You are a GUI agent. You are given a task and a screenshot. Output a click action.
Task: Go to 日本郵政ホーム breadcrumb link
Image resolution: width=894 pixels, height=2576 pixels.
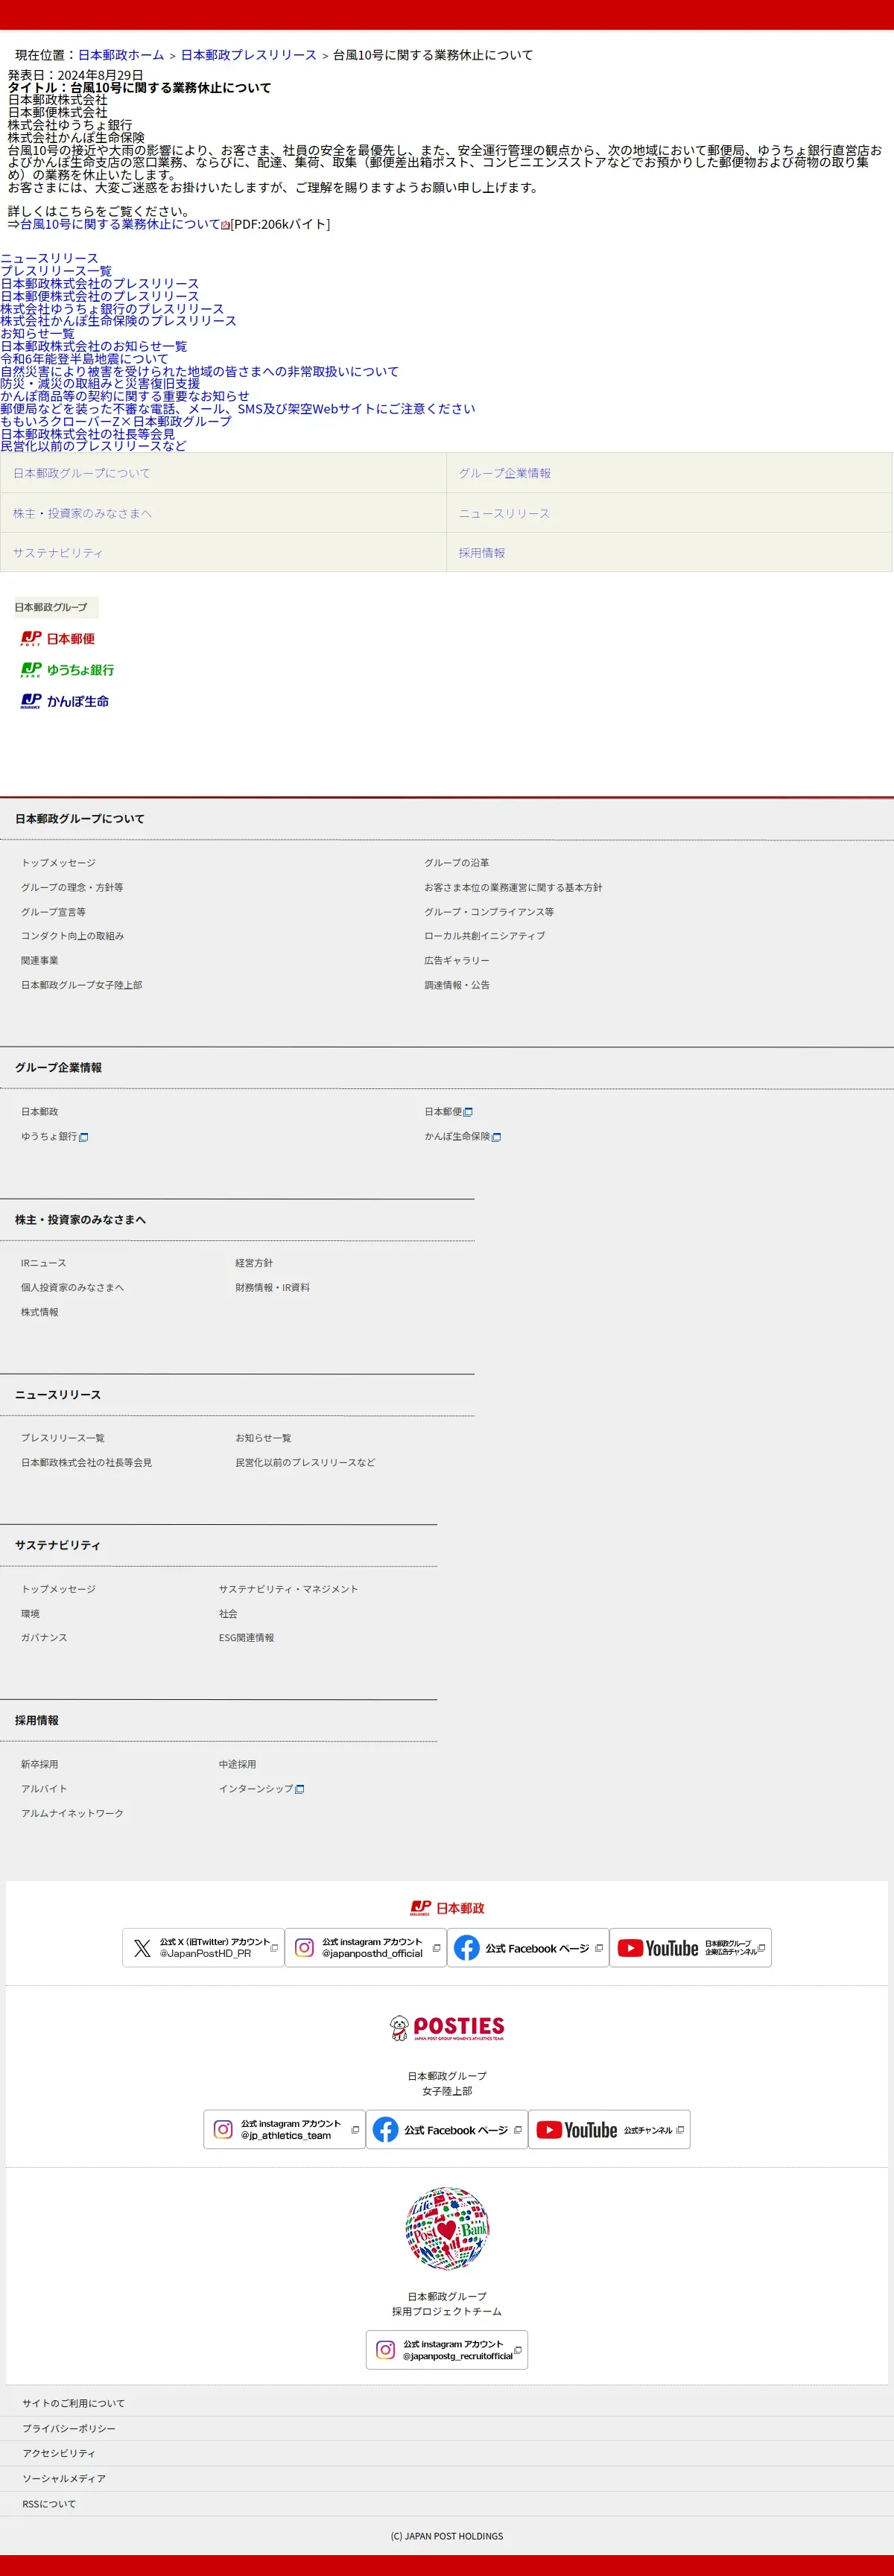pyautogui.click(x=121, y=55)
